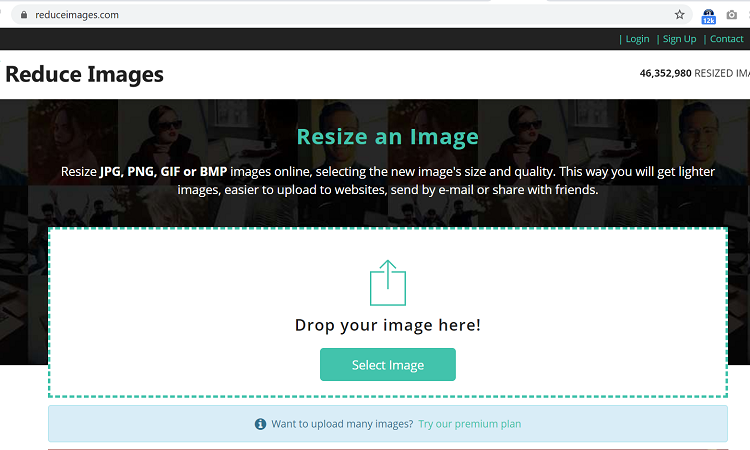Click the info icon beside upload message
The width and height of the screenshot is (750, 450).
coord(260,424)
